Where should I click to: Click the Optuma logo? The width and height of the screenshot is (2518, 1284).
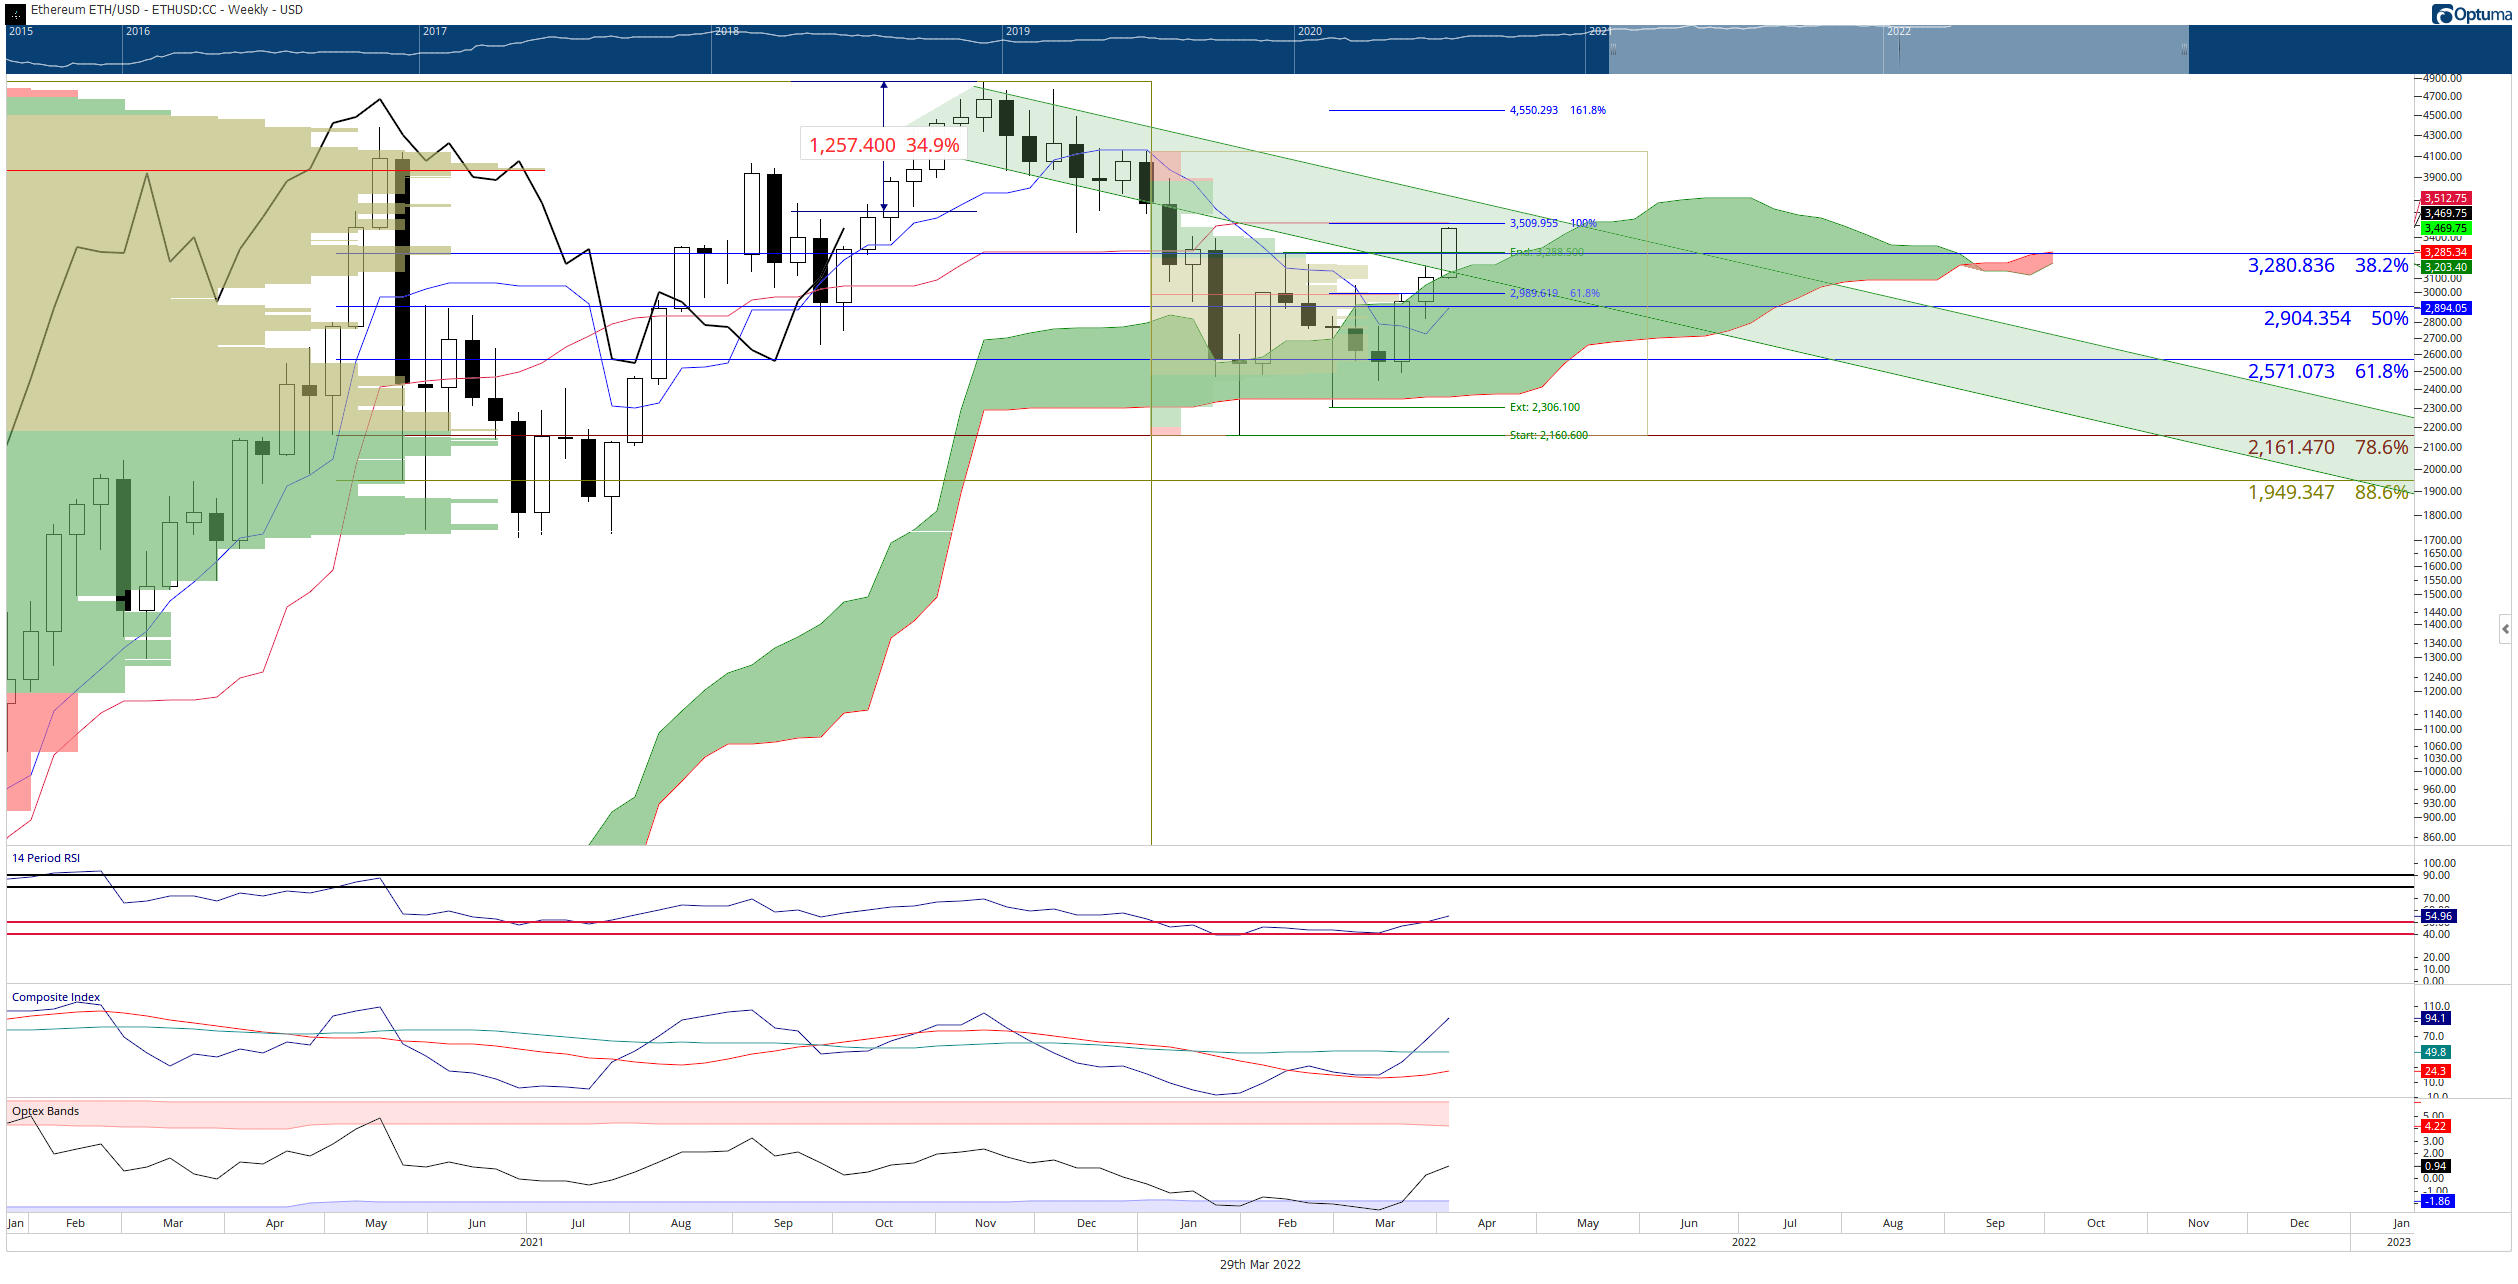coord(2470,14)
